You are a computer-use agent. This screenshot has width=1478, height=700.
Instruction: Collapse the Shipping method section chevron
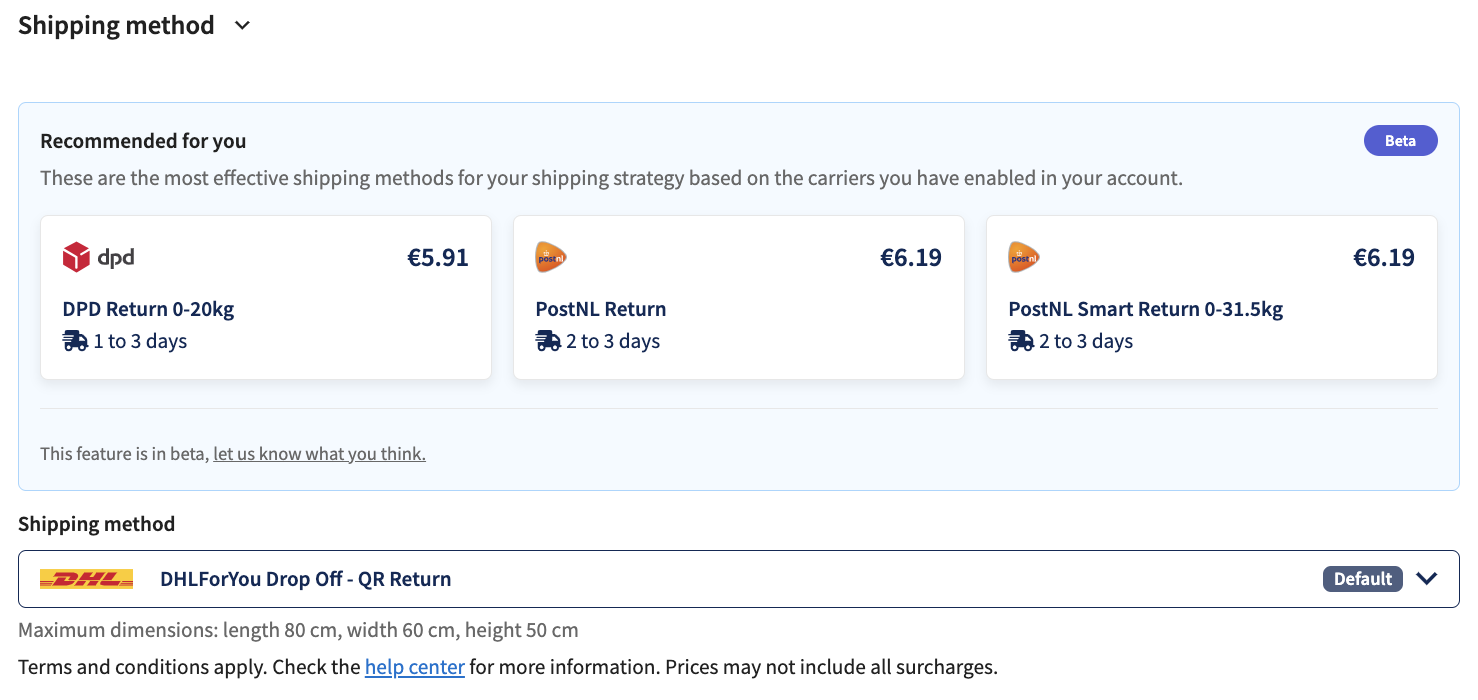click(242, 26)
